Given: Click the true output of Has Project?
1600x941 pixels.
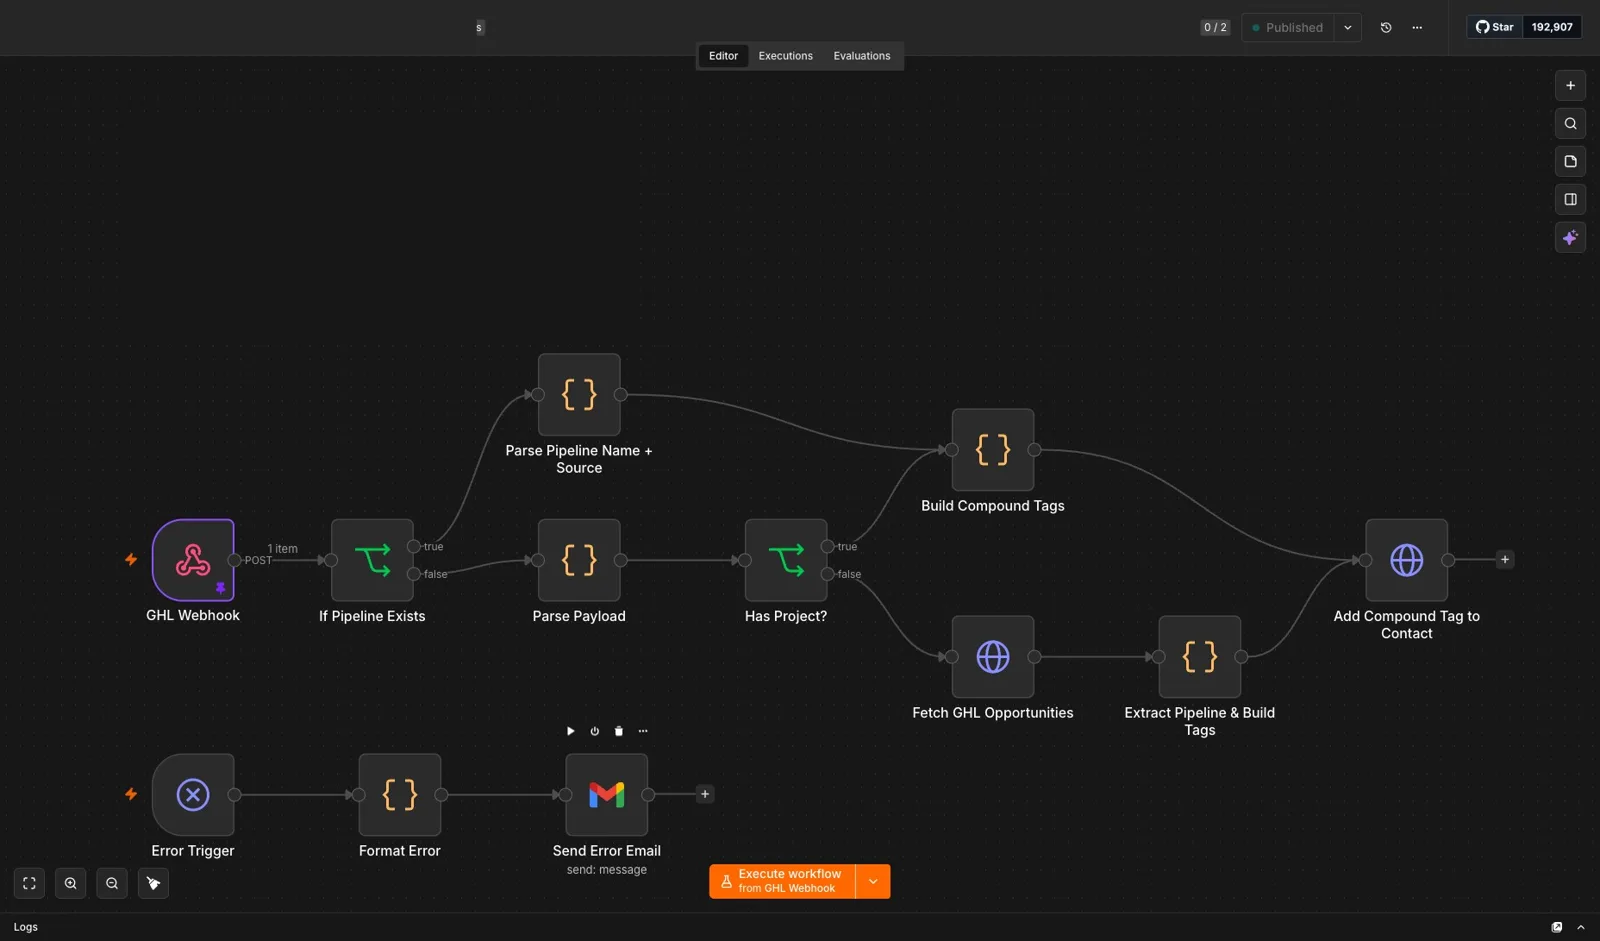Looking at the screenshot, I should coord(828,546).
